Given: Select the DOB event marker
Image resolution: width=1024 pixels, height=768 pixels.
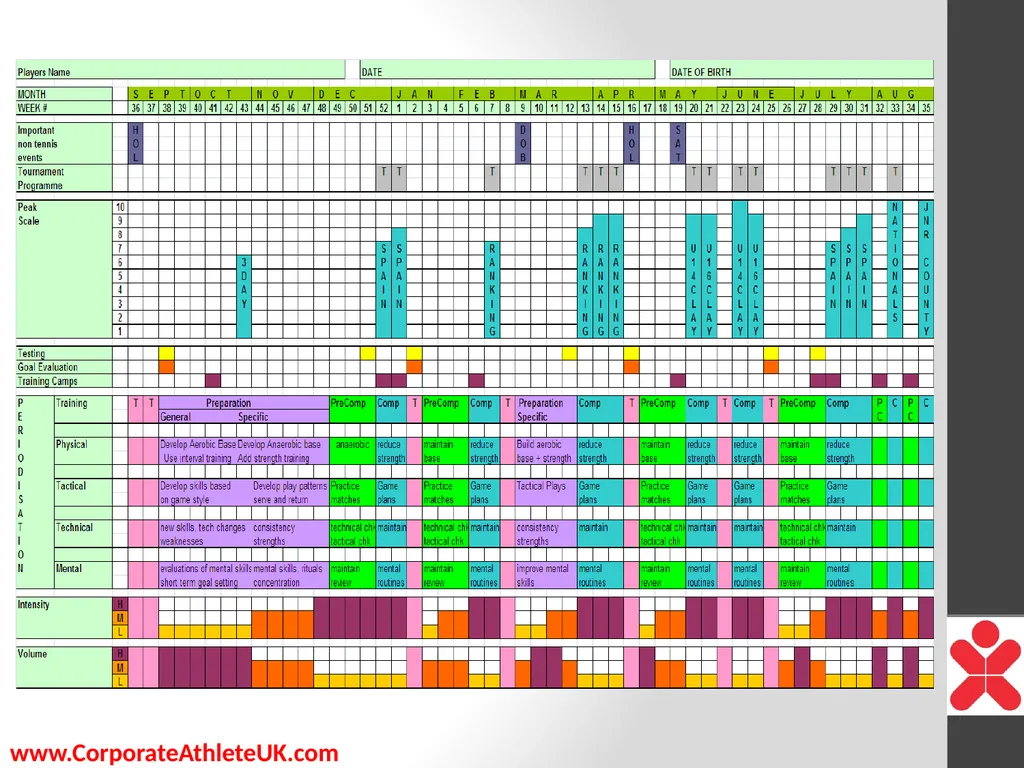Looking at the screenshot, I should tap(522, 144).
